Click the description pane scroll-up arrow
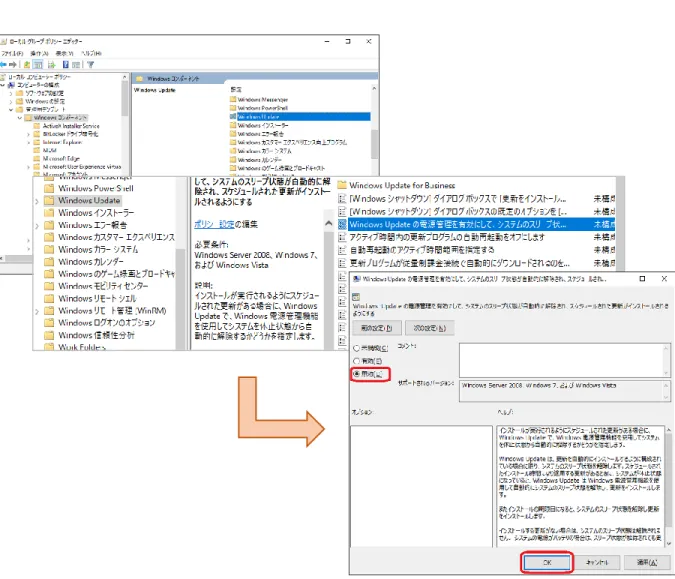Screen dimensions: 675x579 point(328,223)
